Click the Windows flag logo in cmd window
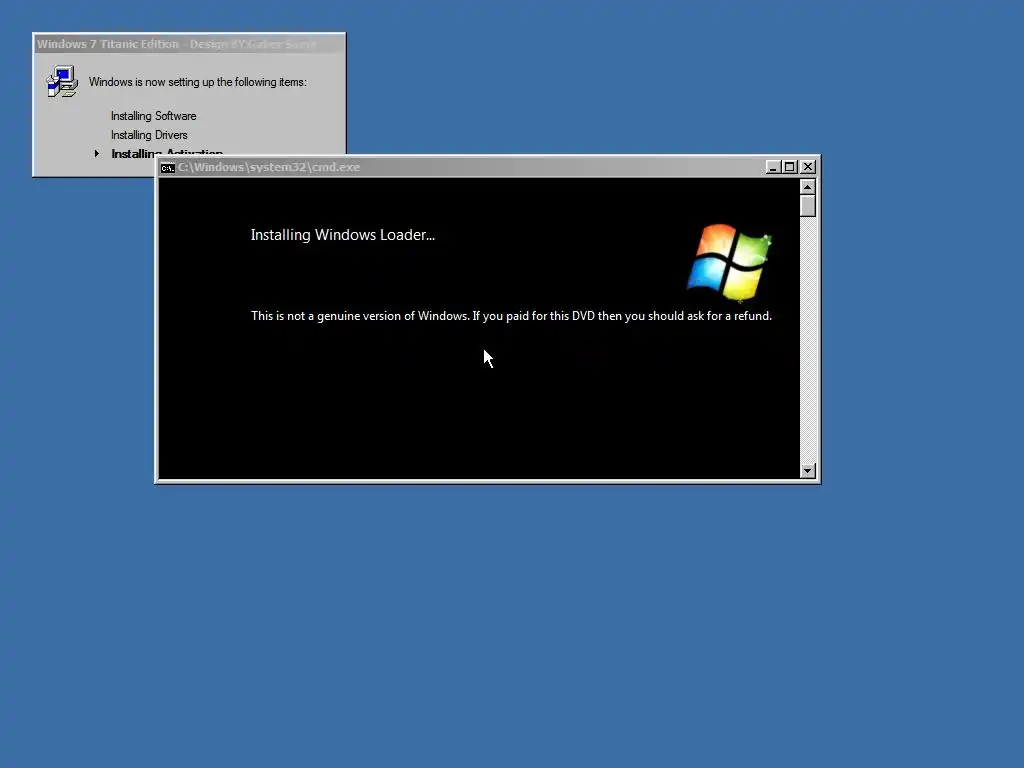Viewport: 1024px width, 768px height. click(x=729, y=263)
